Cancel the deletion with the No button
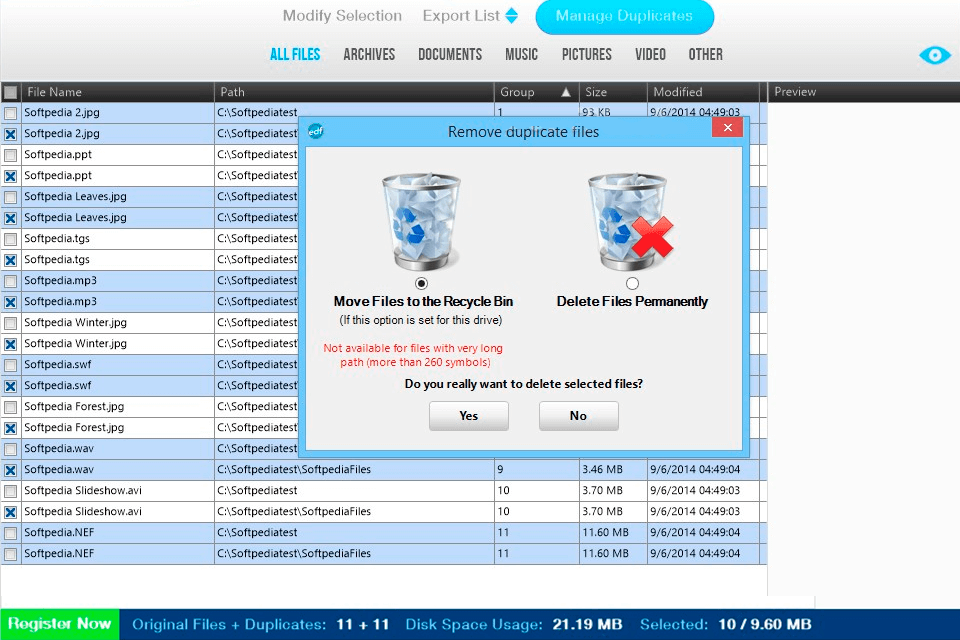Image resolution: width=960 pixels, height=640 pixels. pos(578,415)
